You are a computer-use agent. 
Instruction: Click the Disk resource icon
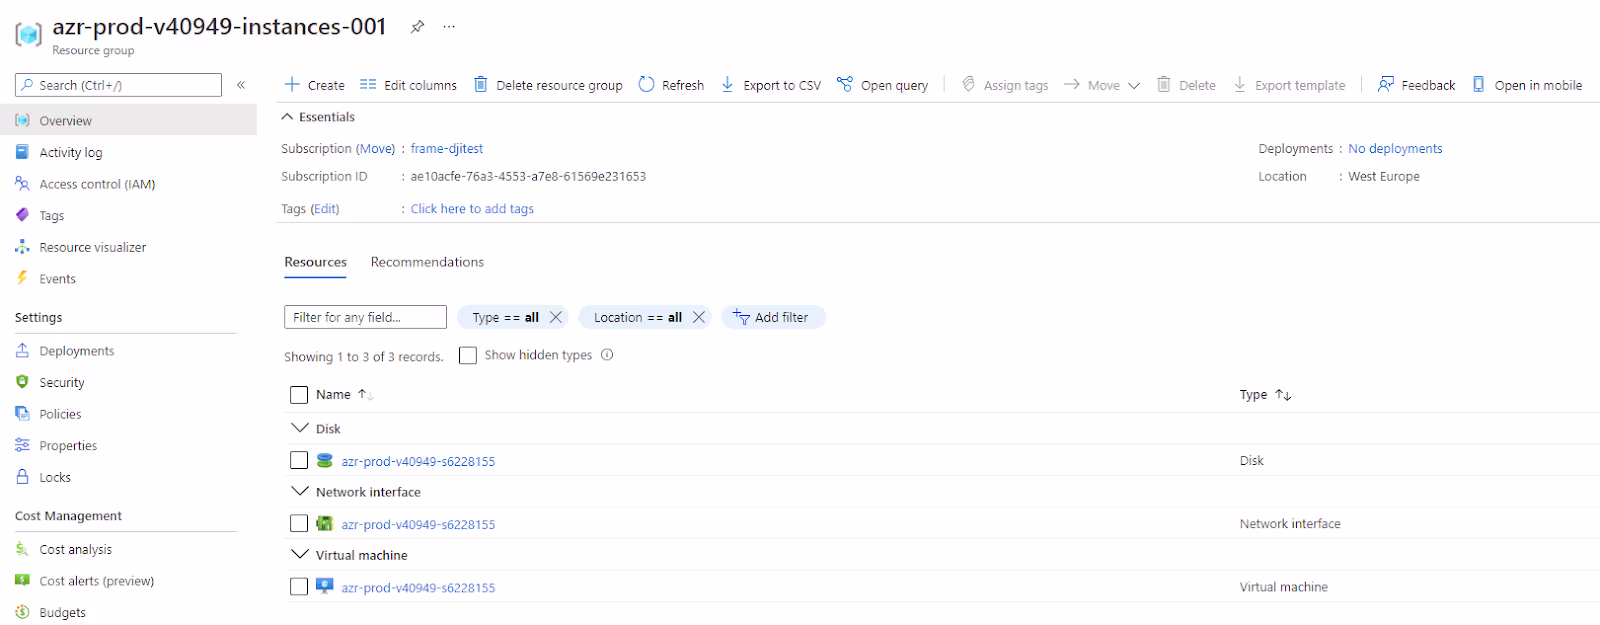tap(325, 461)
